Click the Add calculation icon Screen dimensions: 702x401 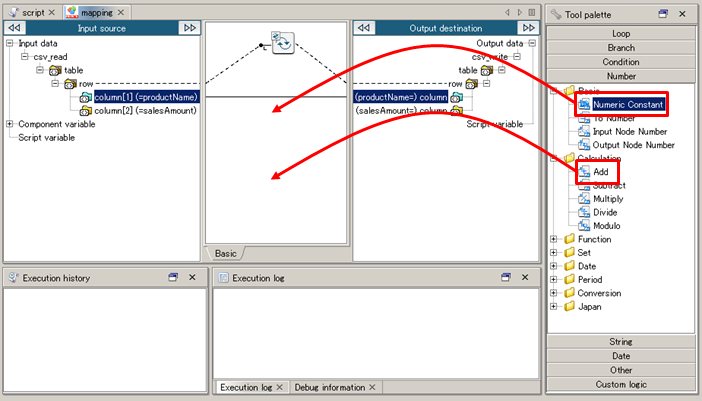point(584,172)
